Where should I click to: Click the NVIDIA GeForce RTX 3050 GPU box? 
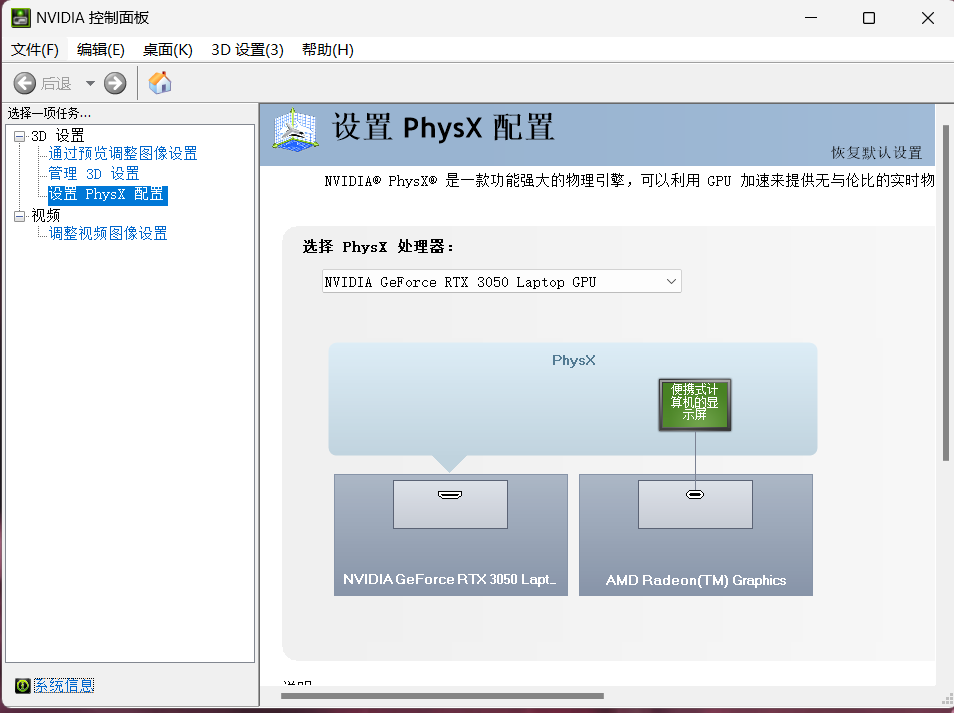pos(451,535)
